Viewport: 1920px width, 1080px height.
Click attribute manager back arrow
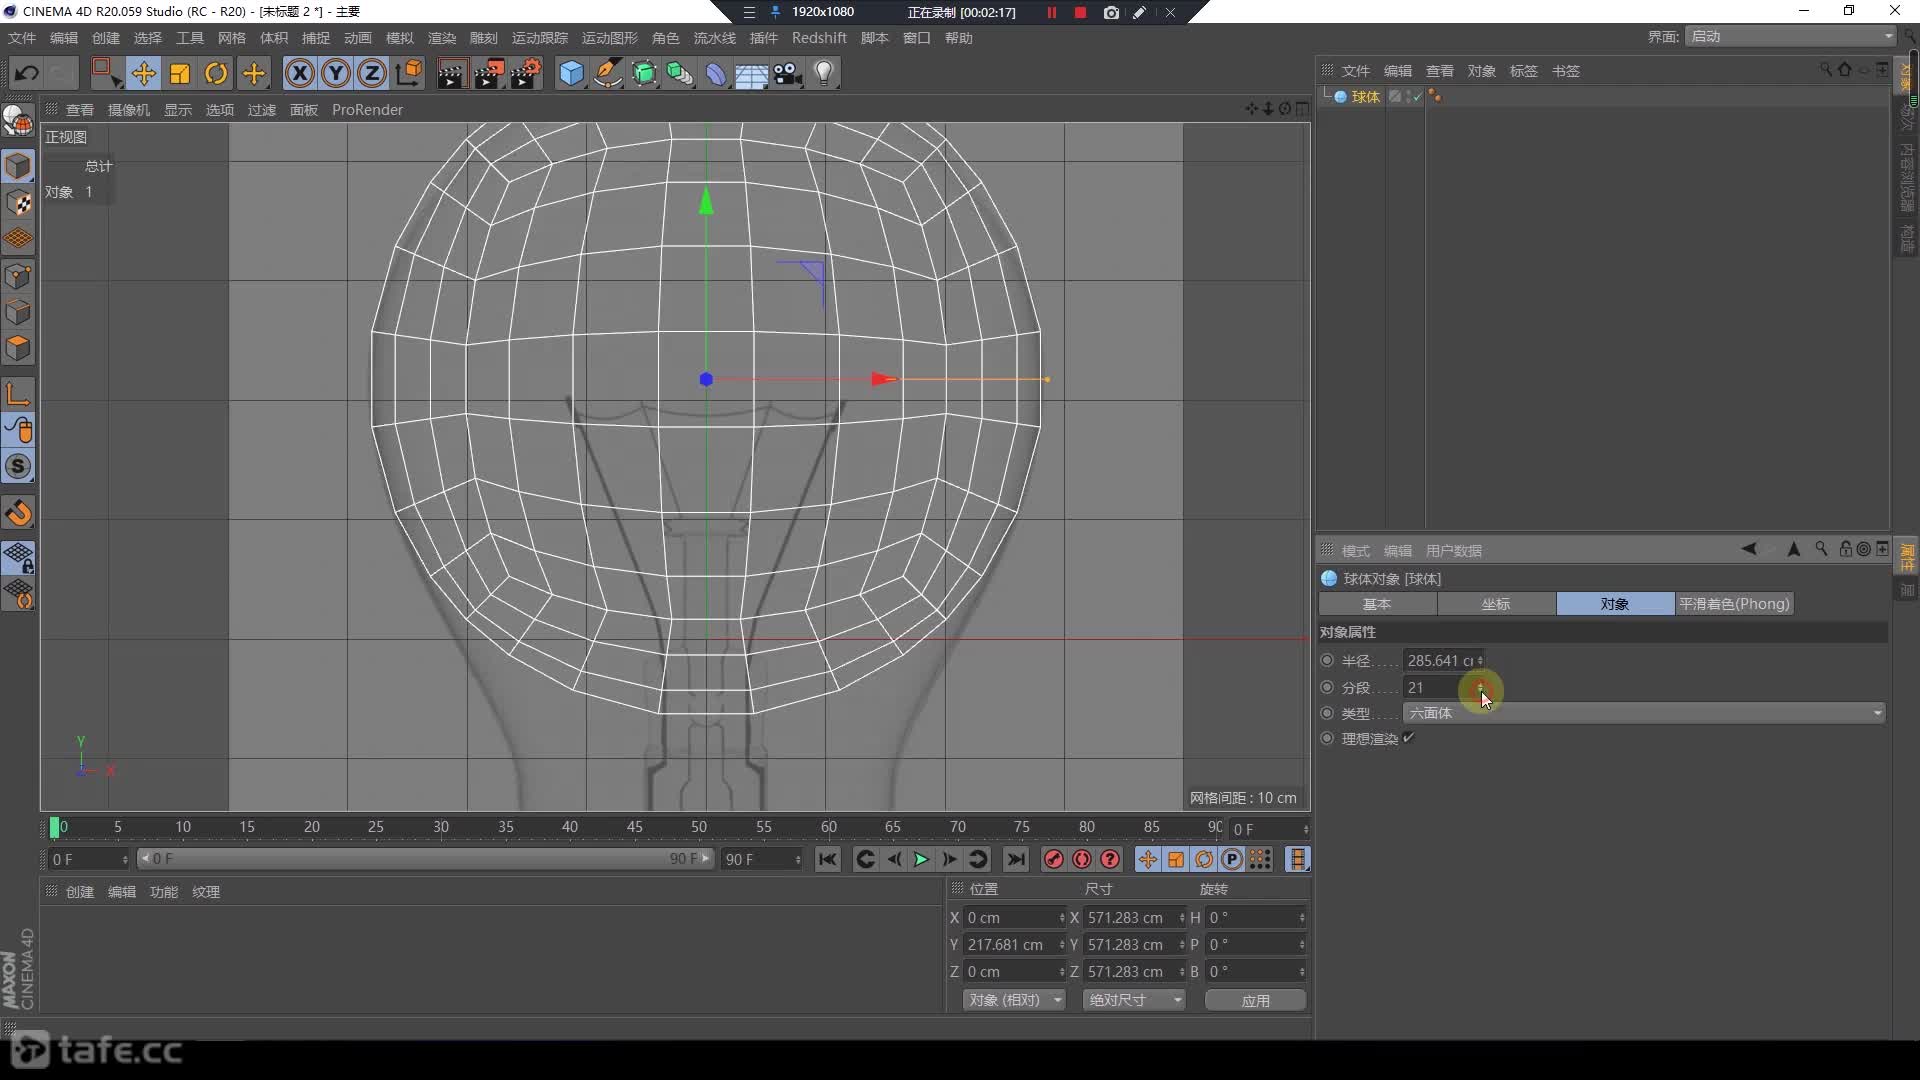(1748, 549)
